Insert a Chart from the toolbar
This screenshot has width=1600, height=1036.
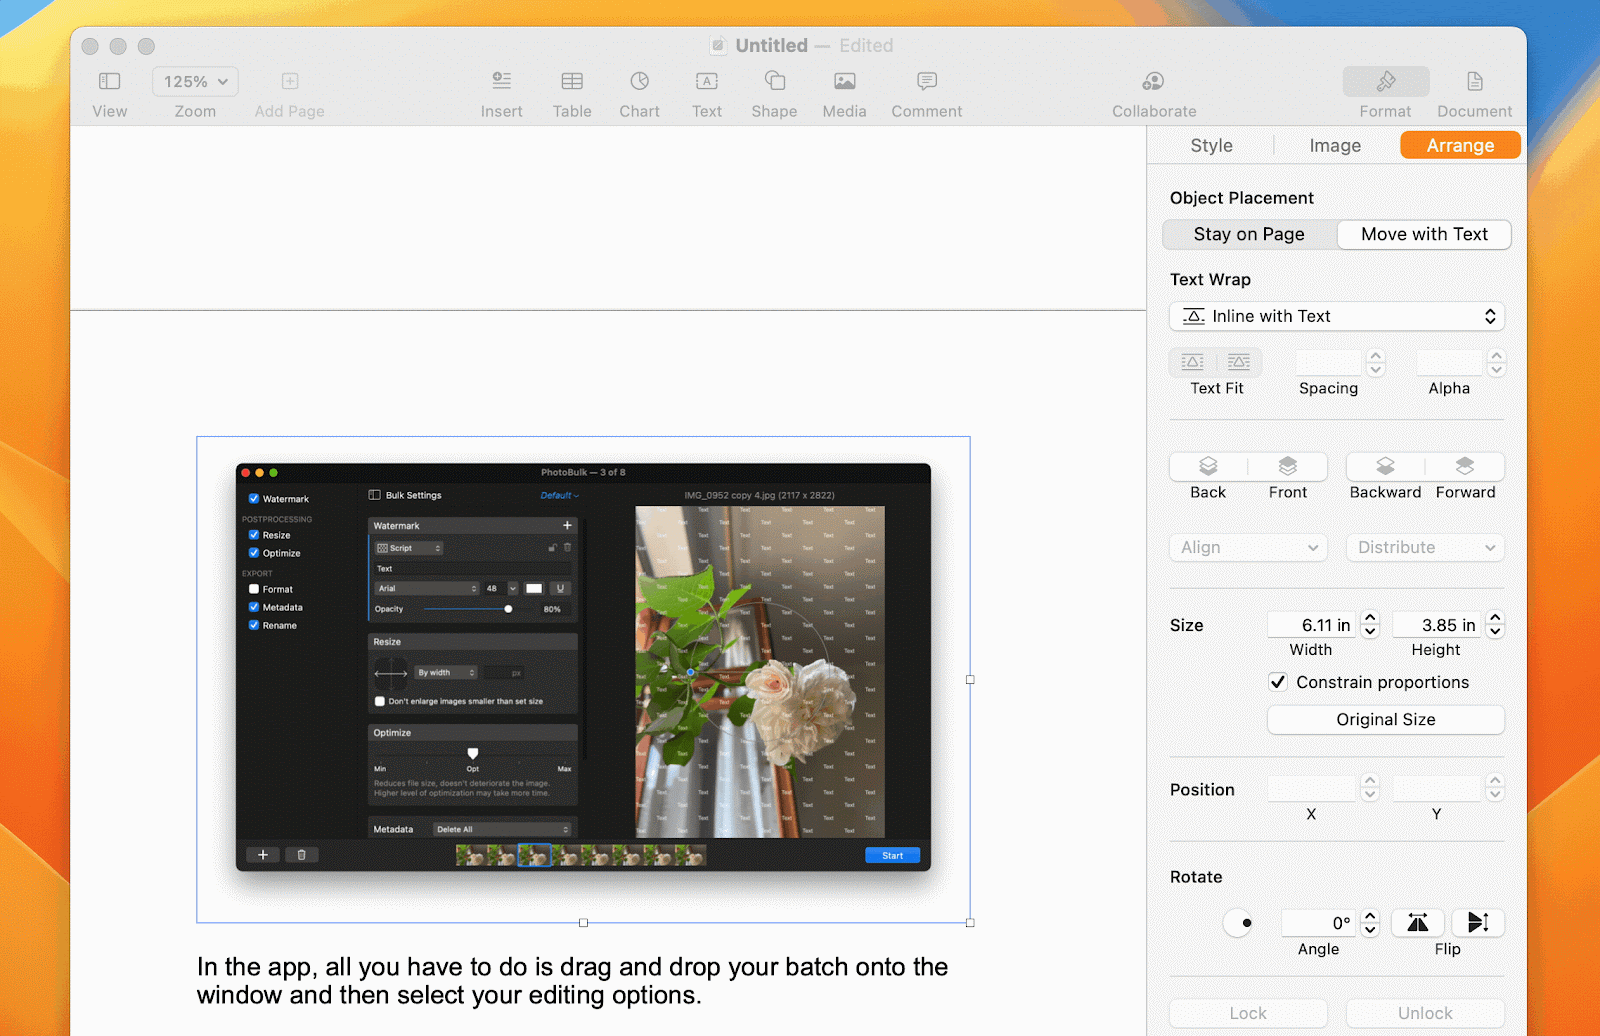tap(640, 81)
